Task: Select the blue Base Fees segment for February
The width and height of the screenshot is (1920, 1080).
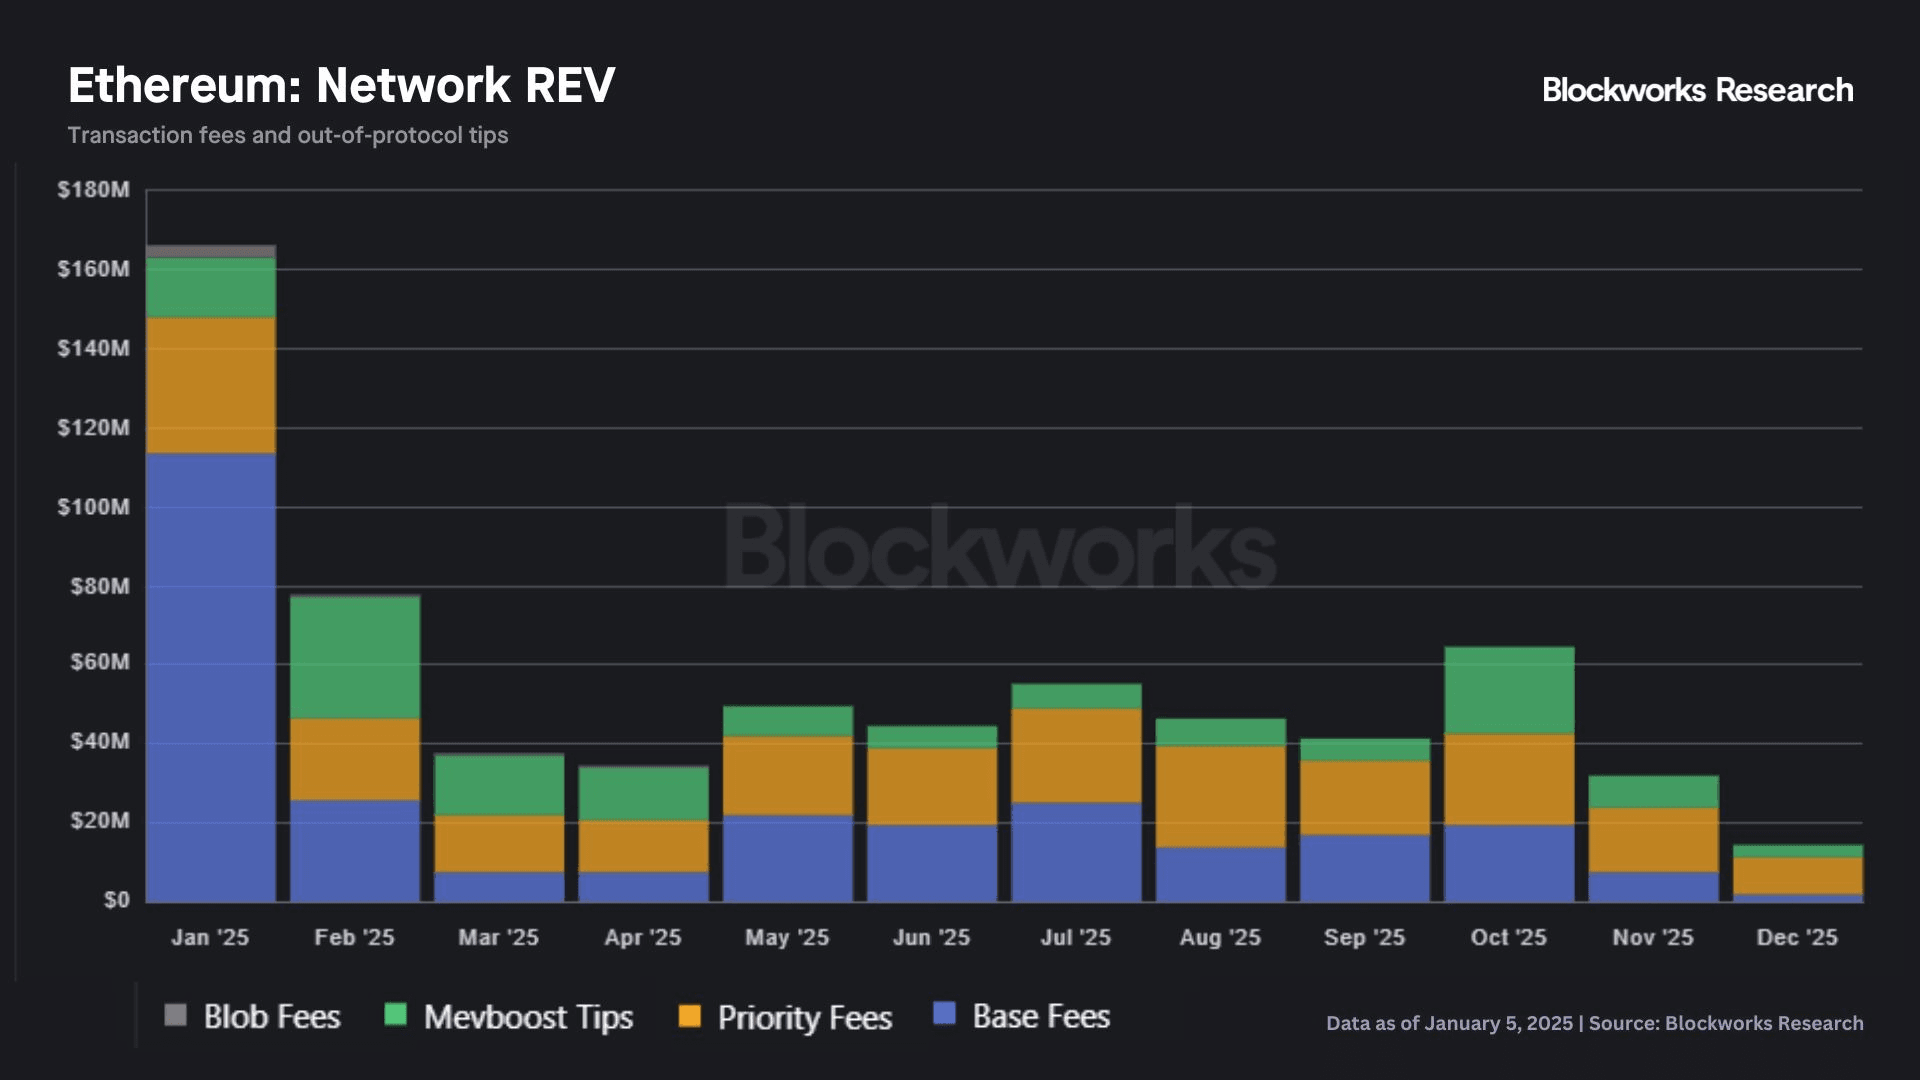Action: [x=355, y=851]
